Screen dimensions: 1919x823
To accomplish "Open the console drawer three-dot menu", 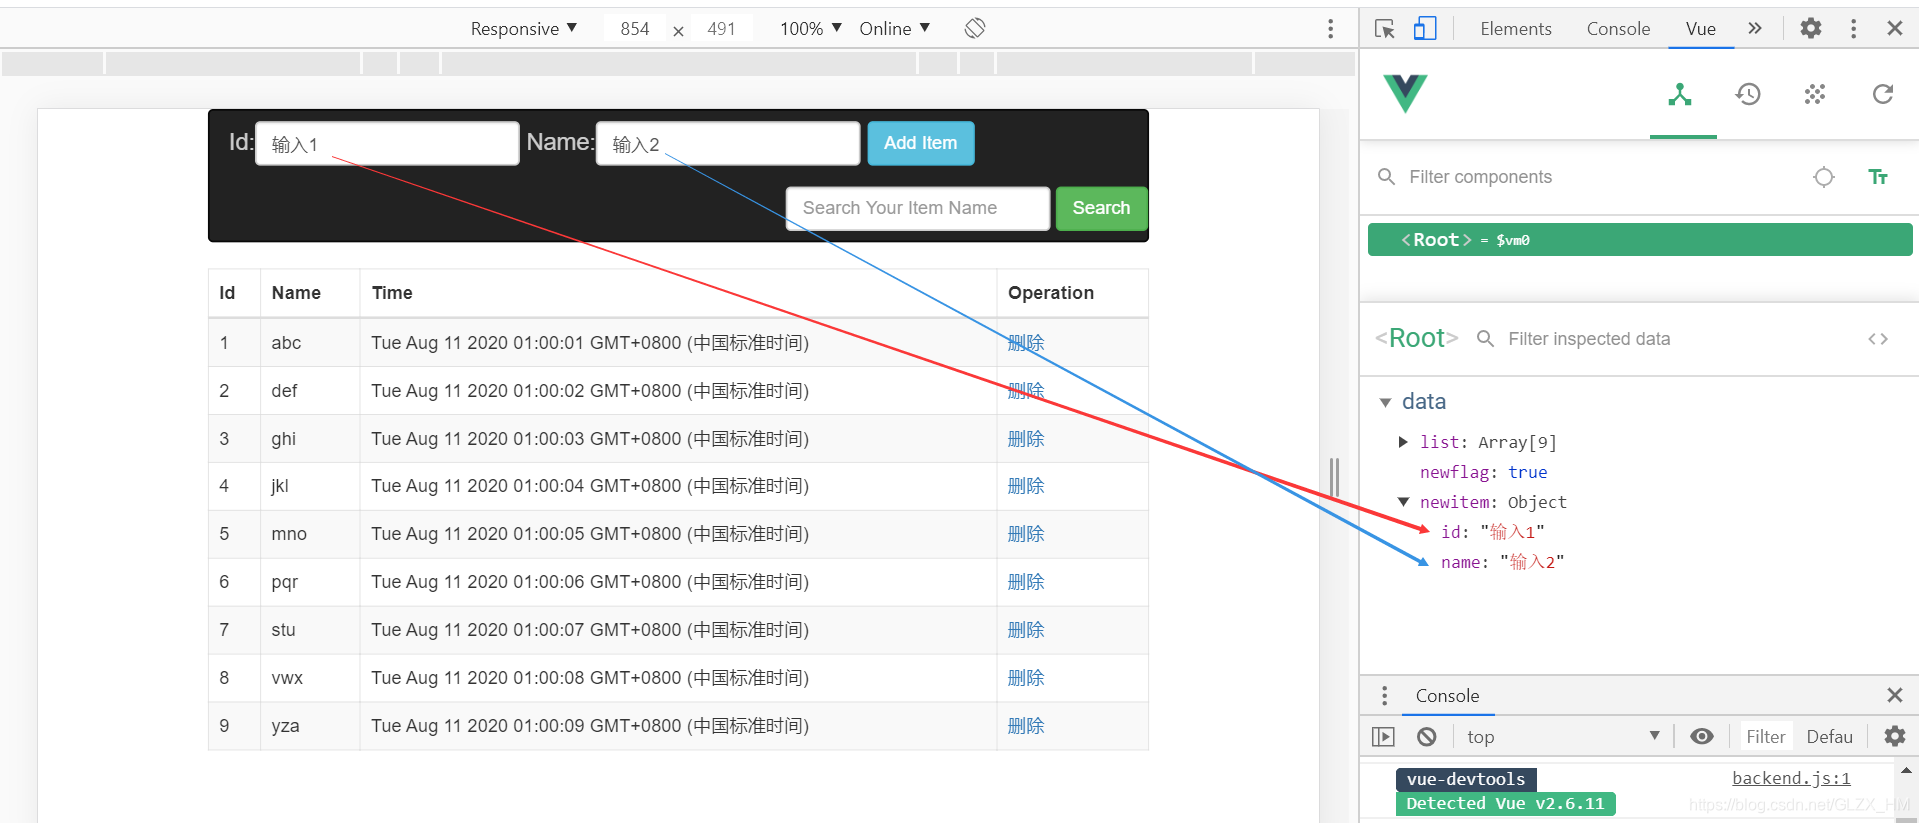I will click(1384, 696).
